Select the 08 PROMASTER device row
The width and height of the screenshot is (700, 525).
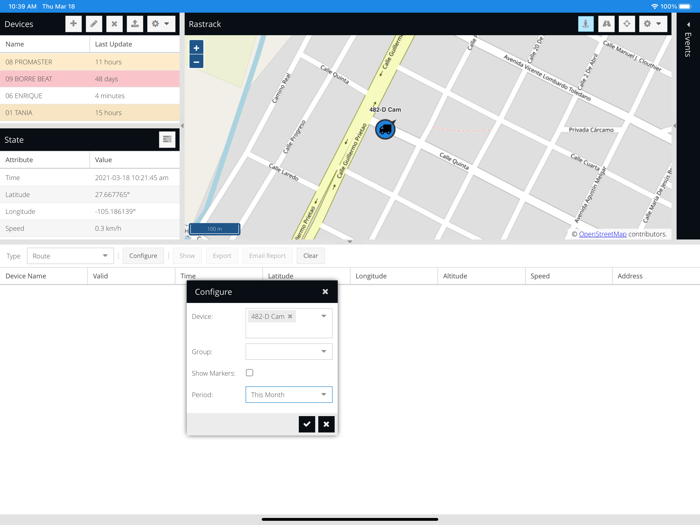point(90,62)
